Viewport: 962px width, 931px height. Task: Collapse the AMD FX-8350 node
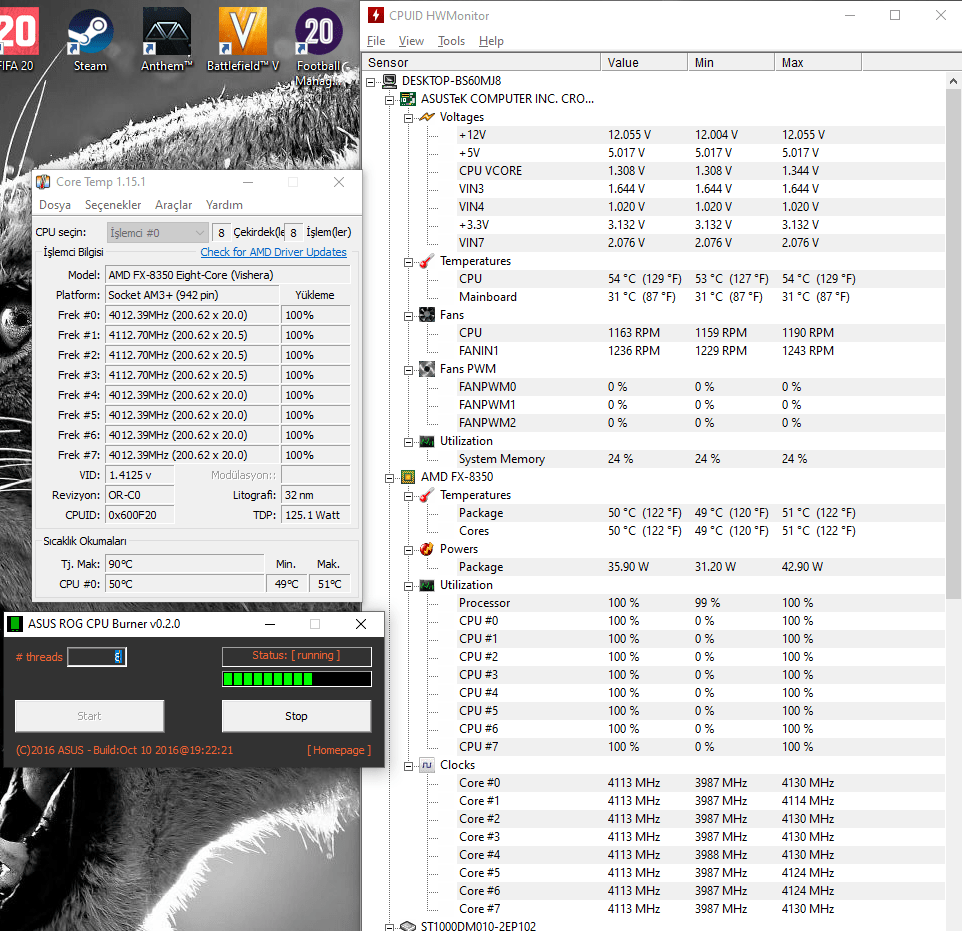pyautogui.click(x=389, y=478)
